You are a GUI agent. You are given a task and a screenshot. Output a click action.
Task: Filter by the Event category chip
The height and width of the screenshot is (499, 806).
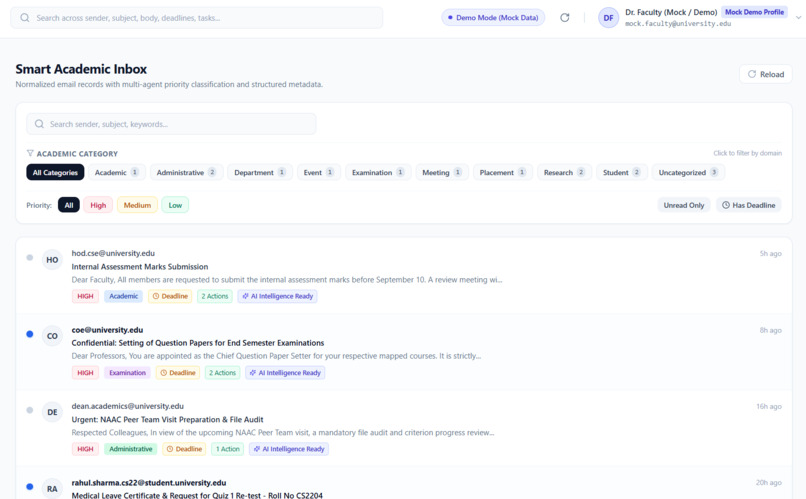pos(319,172)
